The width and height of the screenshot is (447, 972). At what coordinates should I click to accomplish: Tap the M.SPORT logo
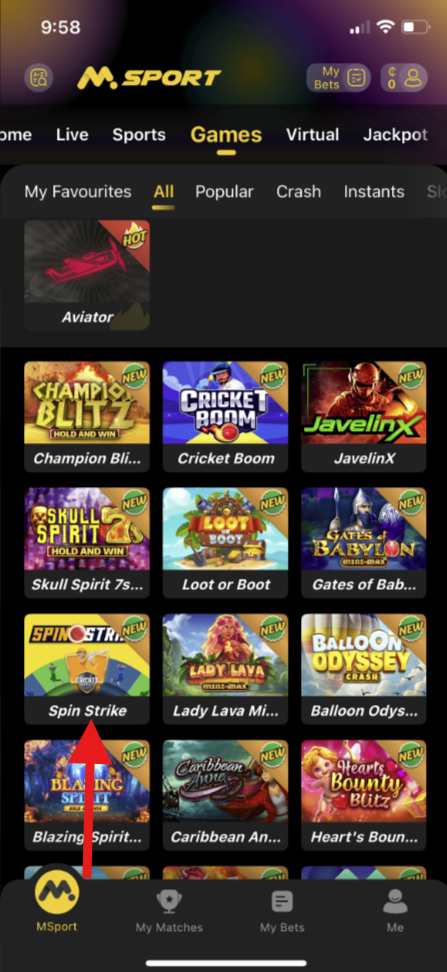149,78
